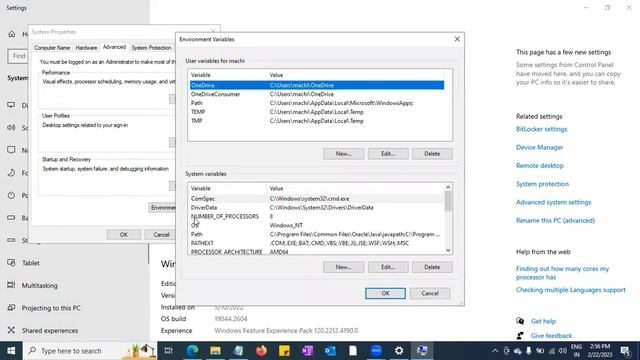
Task: Open Task View from the taskbar
Action: click(169, 351)
